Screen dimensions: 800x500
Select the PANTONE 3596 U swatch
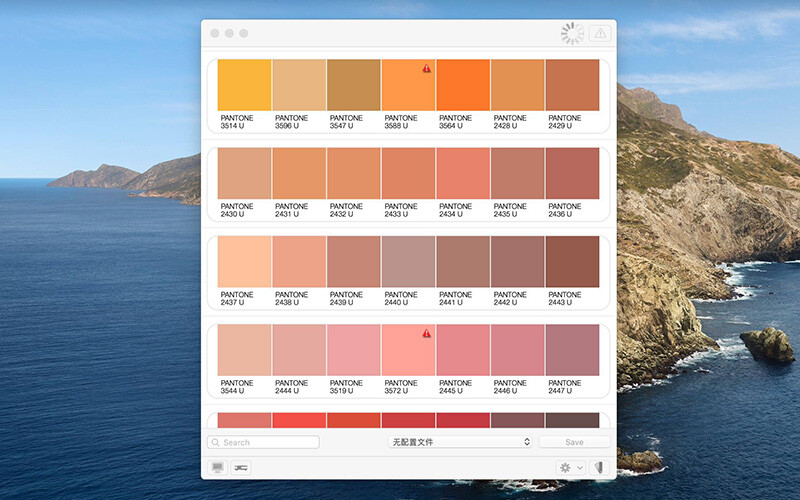(299, 85)
